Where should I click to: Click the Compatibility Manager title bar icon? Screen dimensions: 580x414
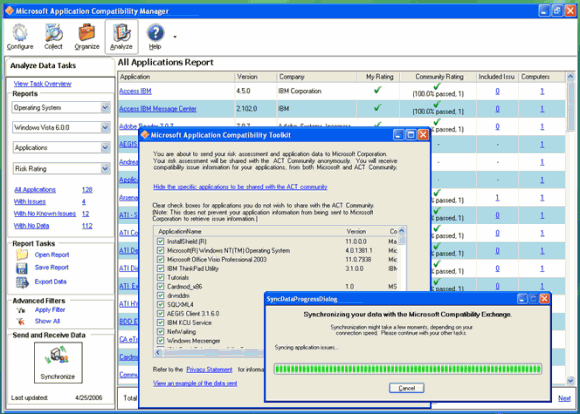coord(10,10)
